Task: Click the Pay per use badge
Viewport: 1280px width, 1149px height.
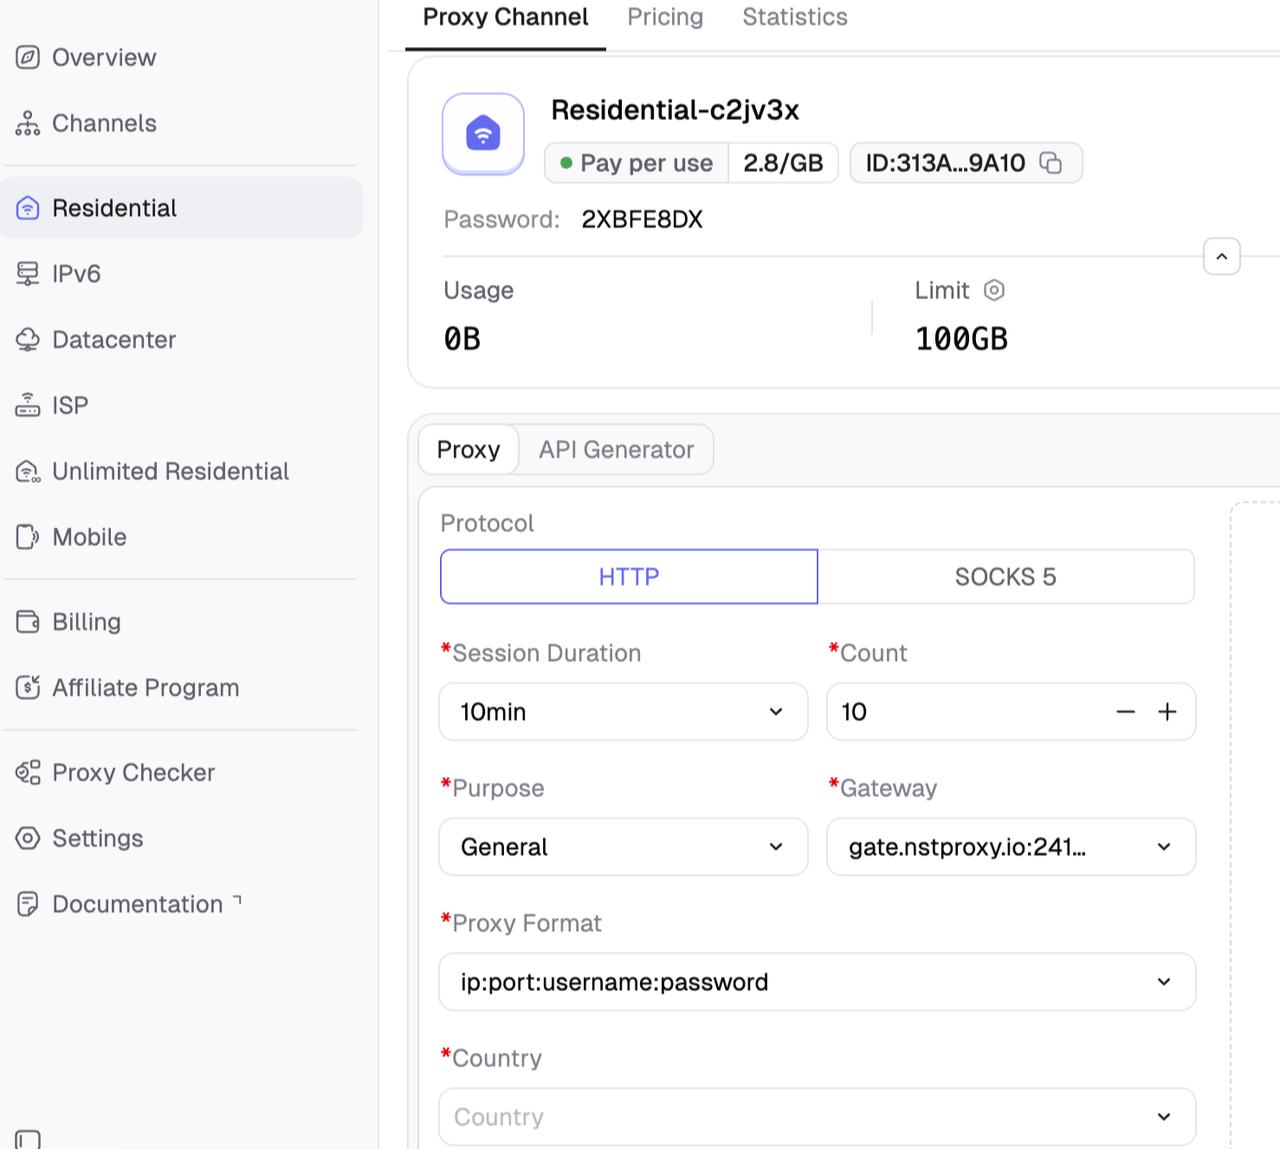Action: [636, 163]
